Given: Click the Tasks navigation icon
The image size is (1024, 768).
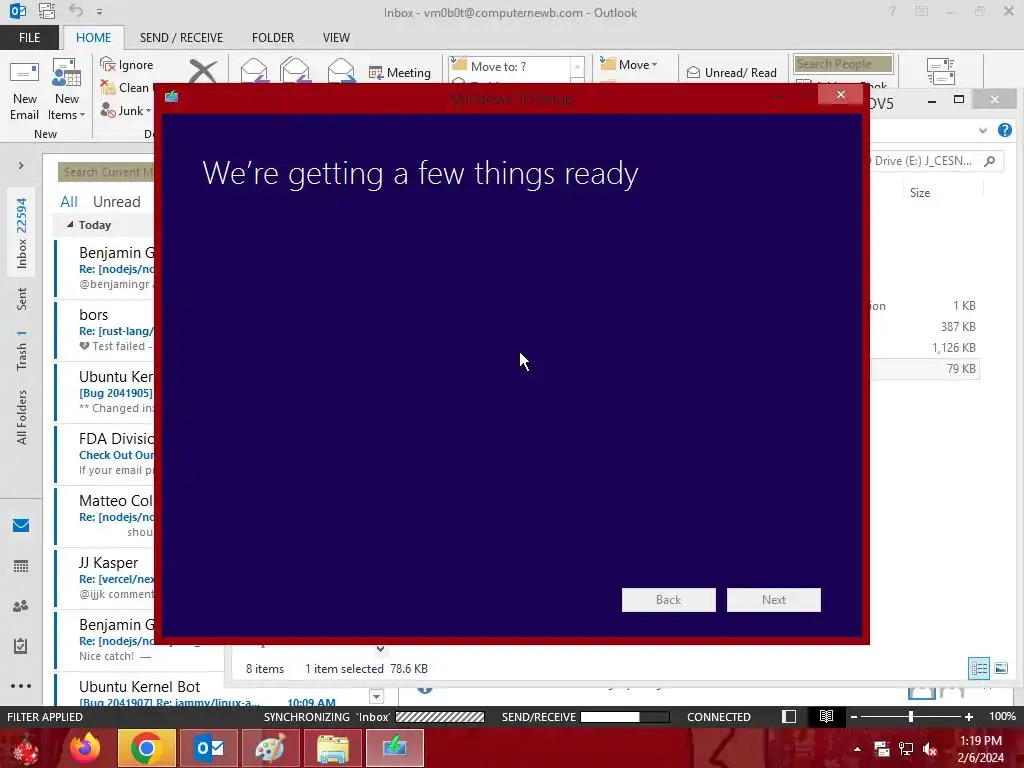Looking at the screenshot, I should (x=21, y=646).
